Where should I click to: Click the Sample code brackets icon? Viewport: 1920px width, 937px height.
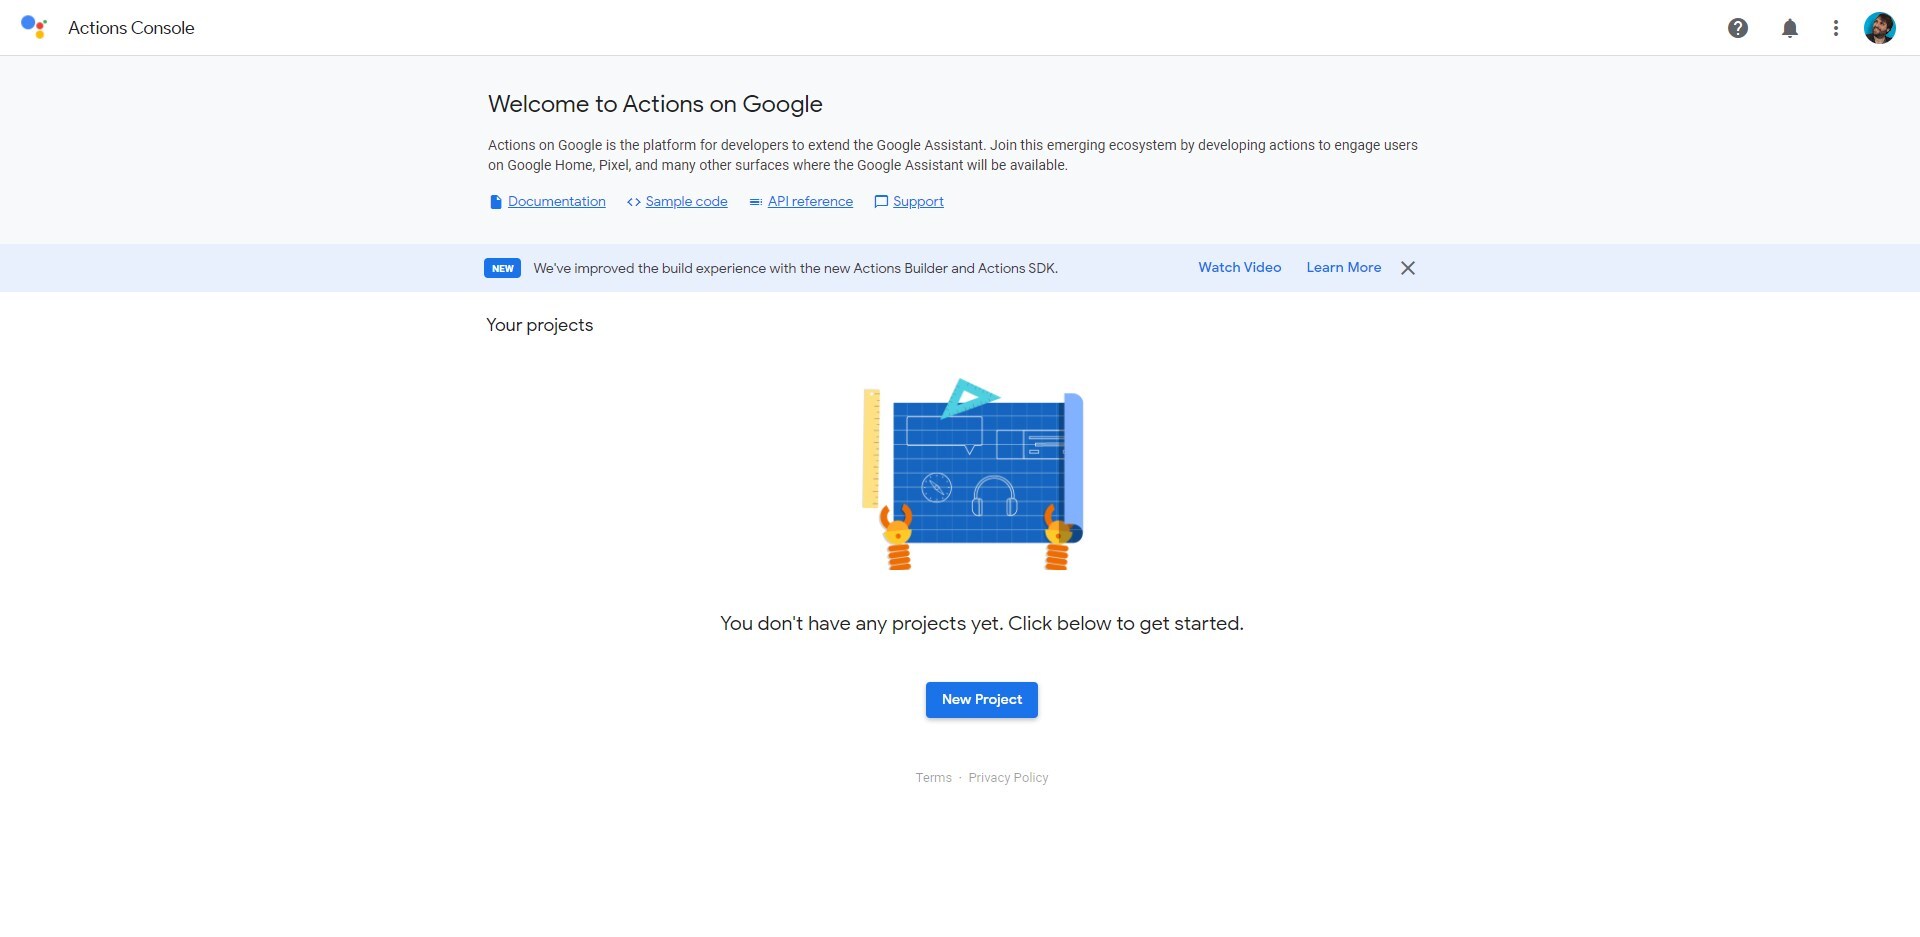coord(634,202)
